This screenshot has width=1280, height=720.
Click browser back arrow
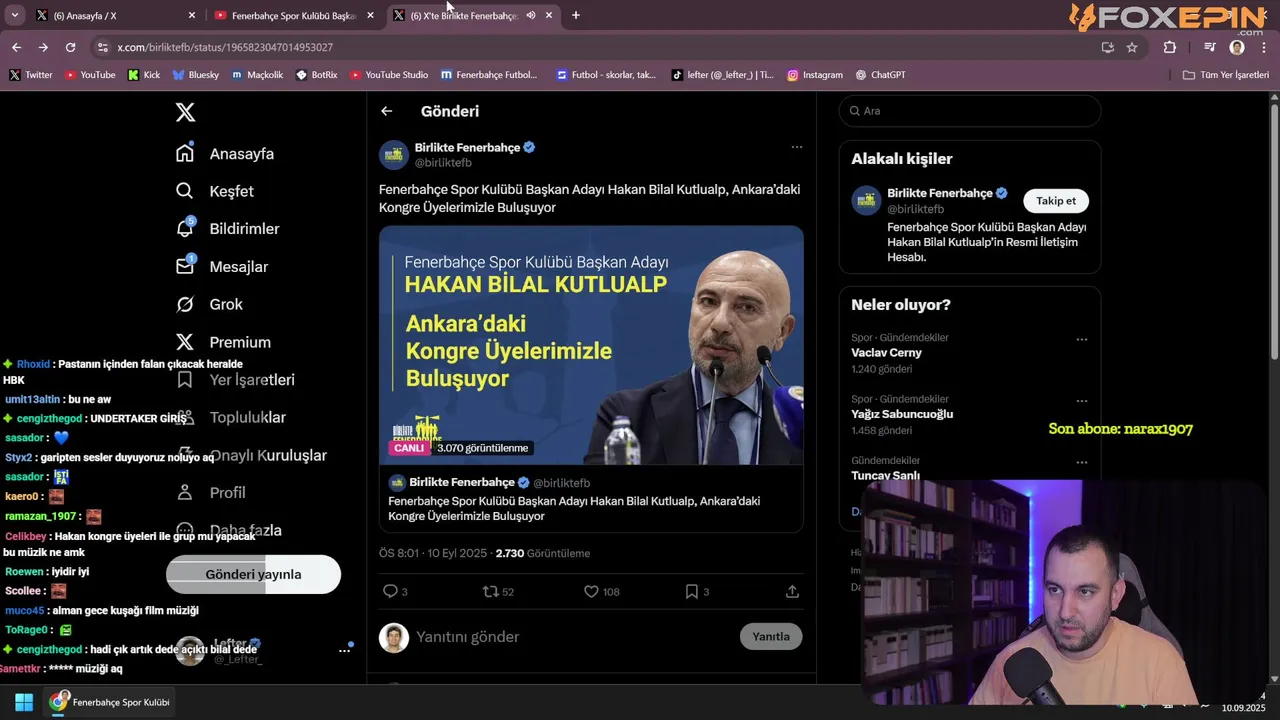[16, 47]
